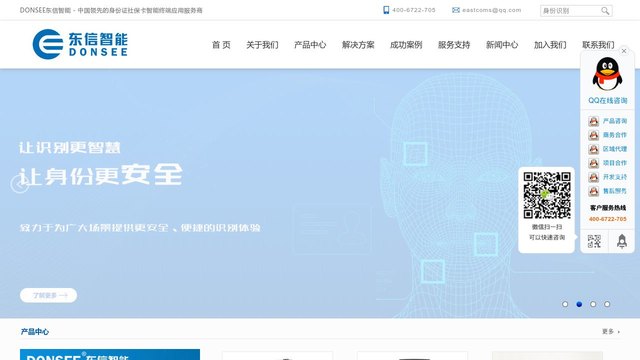Click the QQ icon beside 开发支持
The height and width of the screenshot is (360, 640).
click(x=593, y=177)
